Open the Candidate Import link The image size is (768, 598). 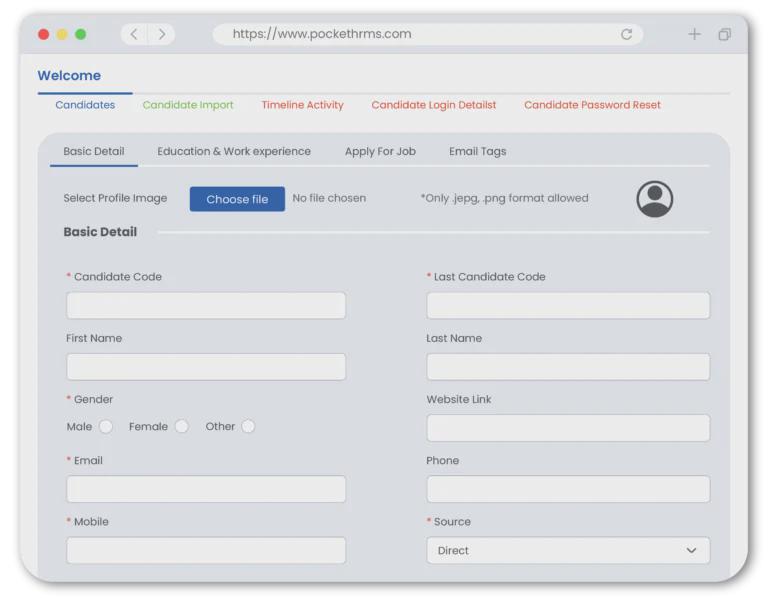point(188,105)
